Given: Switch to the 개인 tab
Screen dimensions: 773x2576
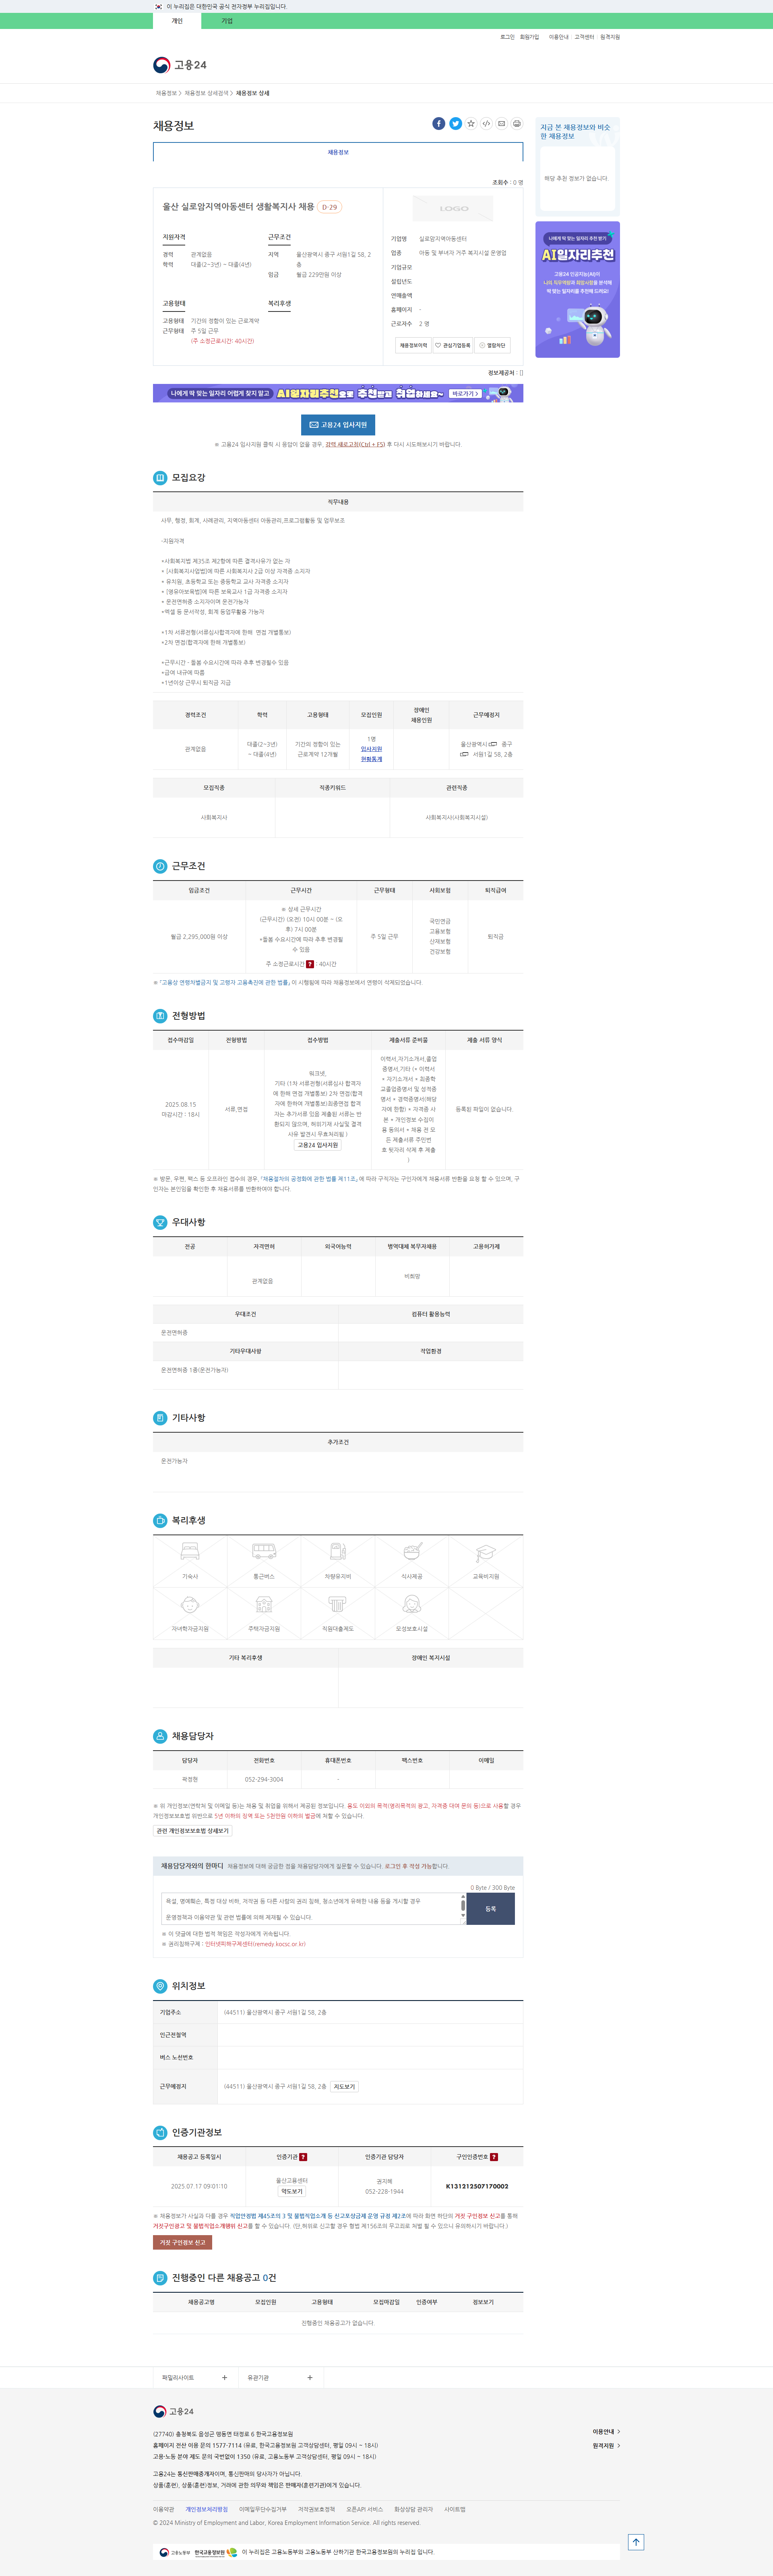Looking at the screenshot, I should tap(177, 21).
